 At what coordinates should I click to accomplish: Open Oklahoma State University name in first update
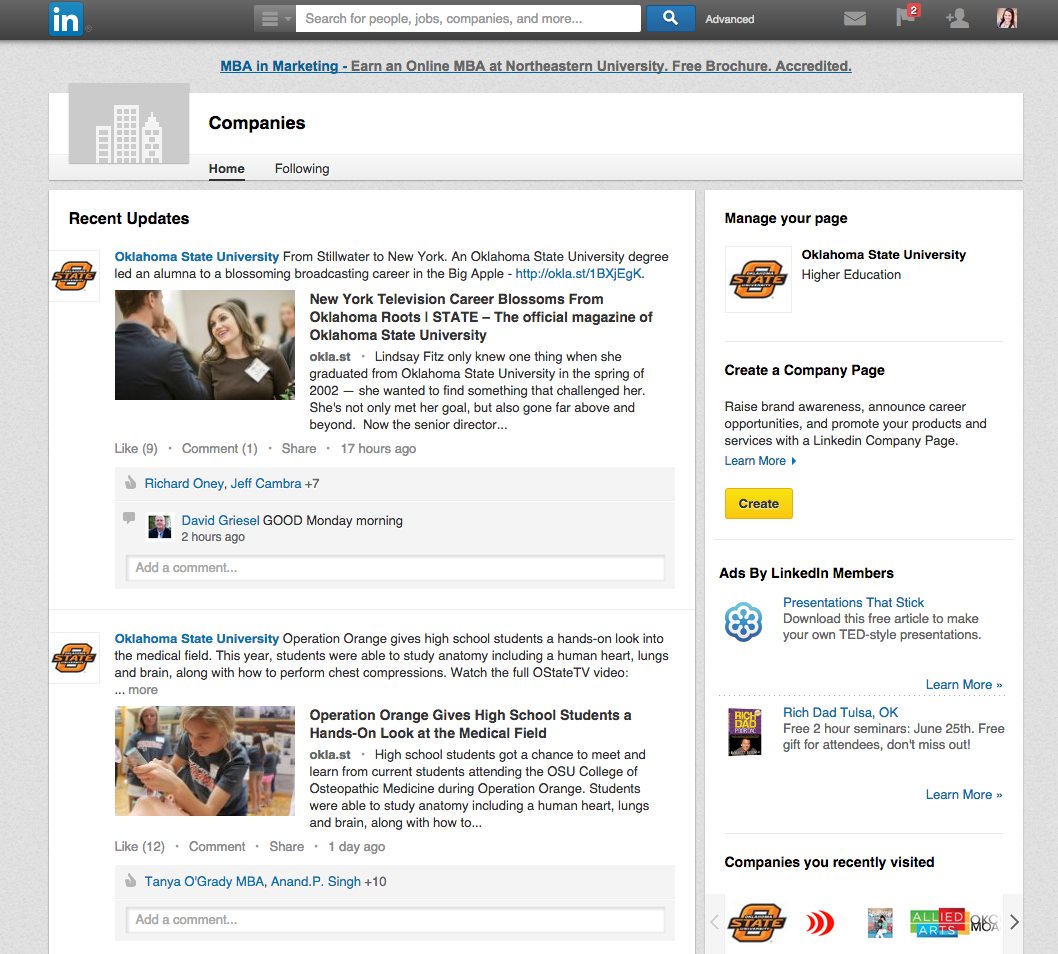coord(196,256)
